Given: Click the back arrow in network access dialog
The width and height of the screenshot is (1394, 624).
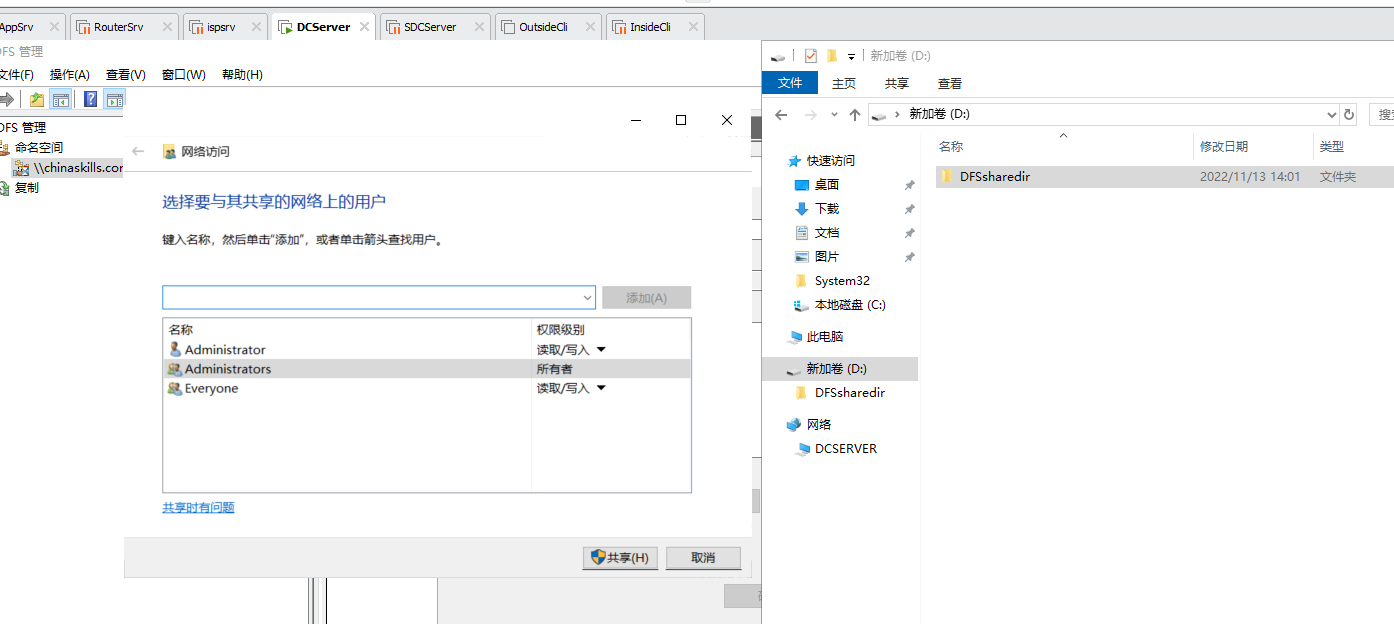Looking at the screenshot, I should [x=138, y=151].
